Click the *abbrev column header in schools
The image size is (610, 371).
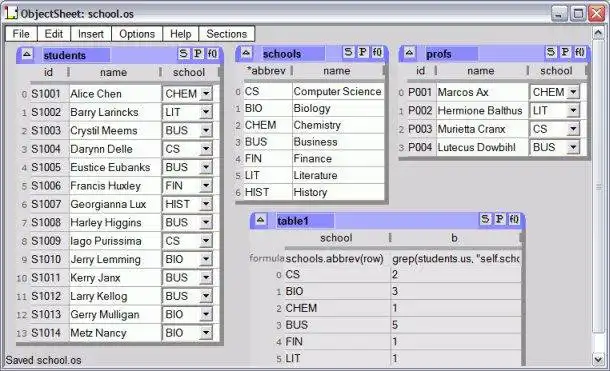tap(267, 71)
